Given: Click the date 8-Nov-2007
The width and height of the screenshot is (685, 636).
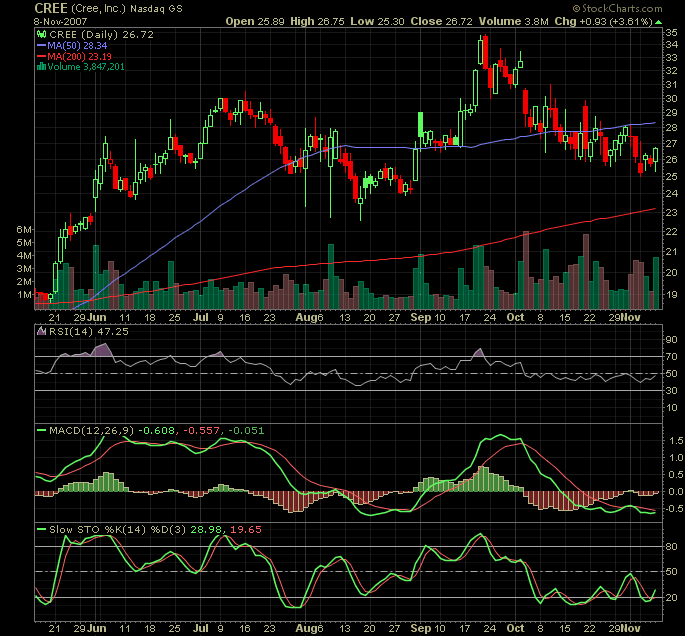Looking at the screenshot, I should click(61, 21).
